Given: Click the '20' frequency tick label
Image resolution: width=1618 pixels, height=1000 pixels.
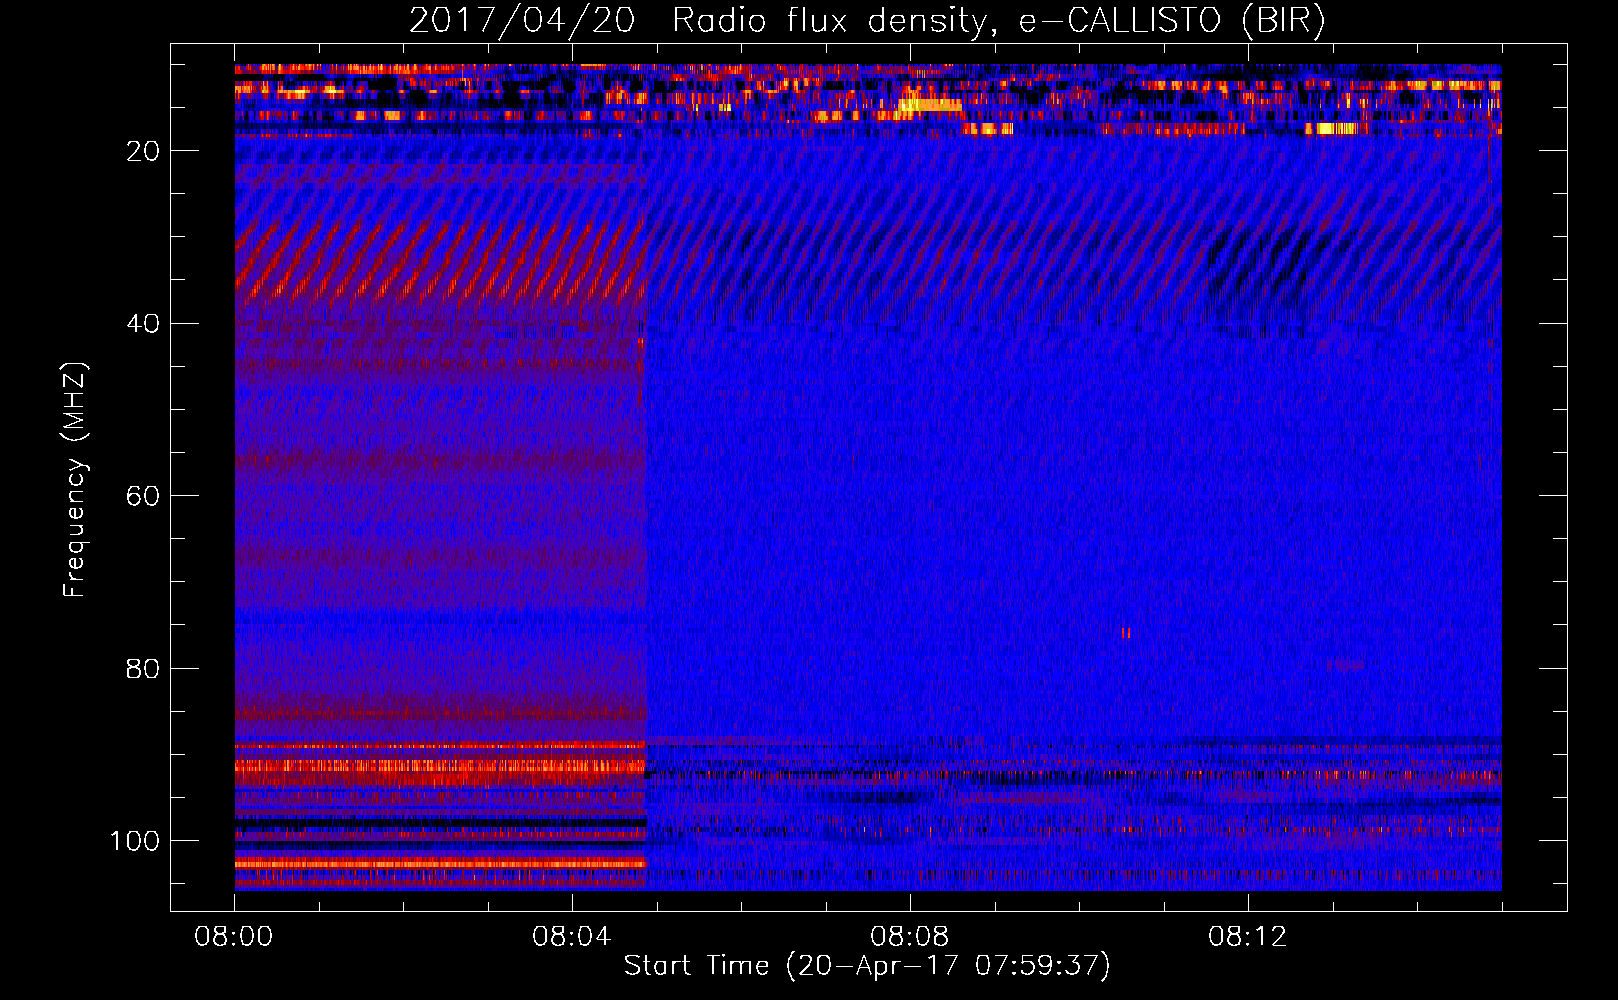Looking at the screenshot, I should point(144,151).
